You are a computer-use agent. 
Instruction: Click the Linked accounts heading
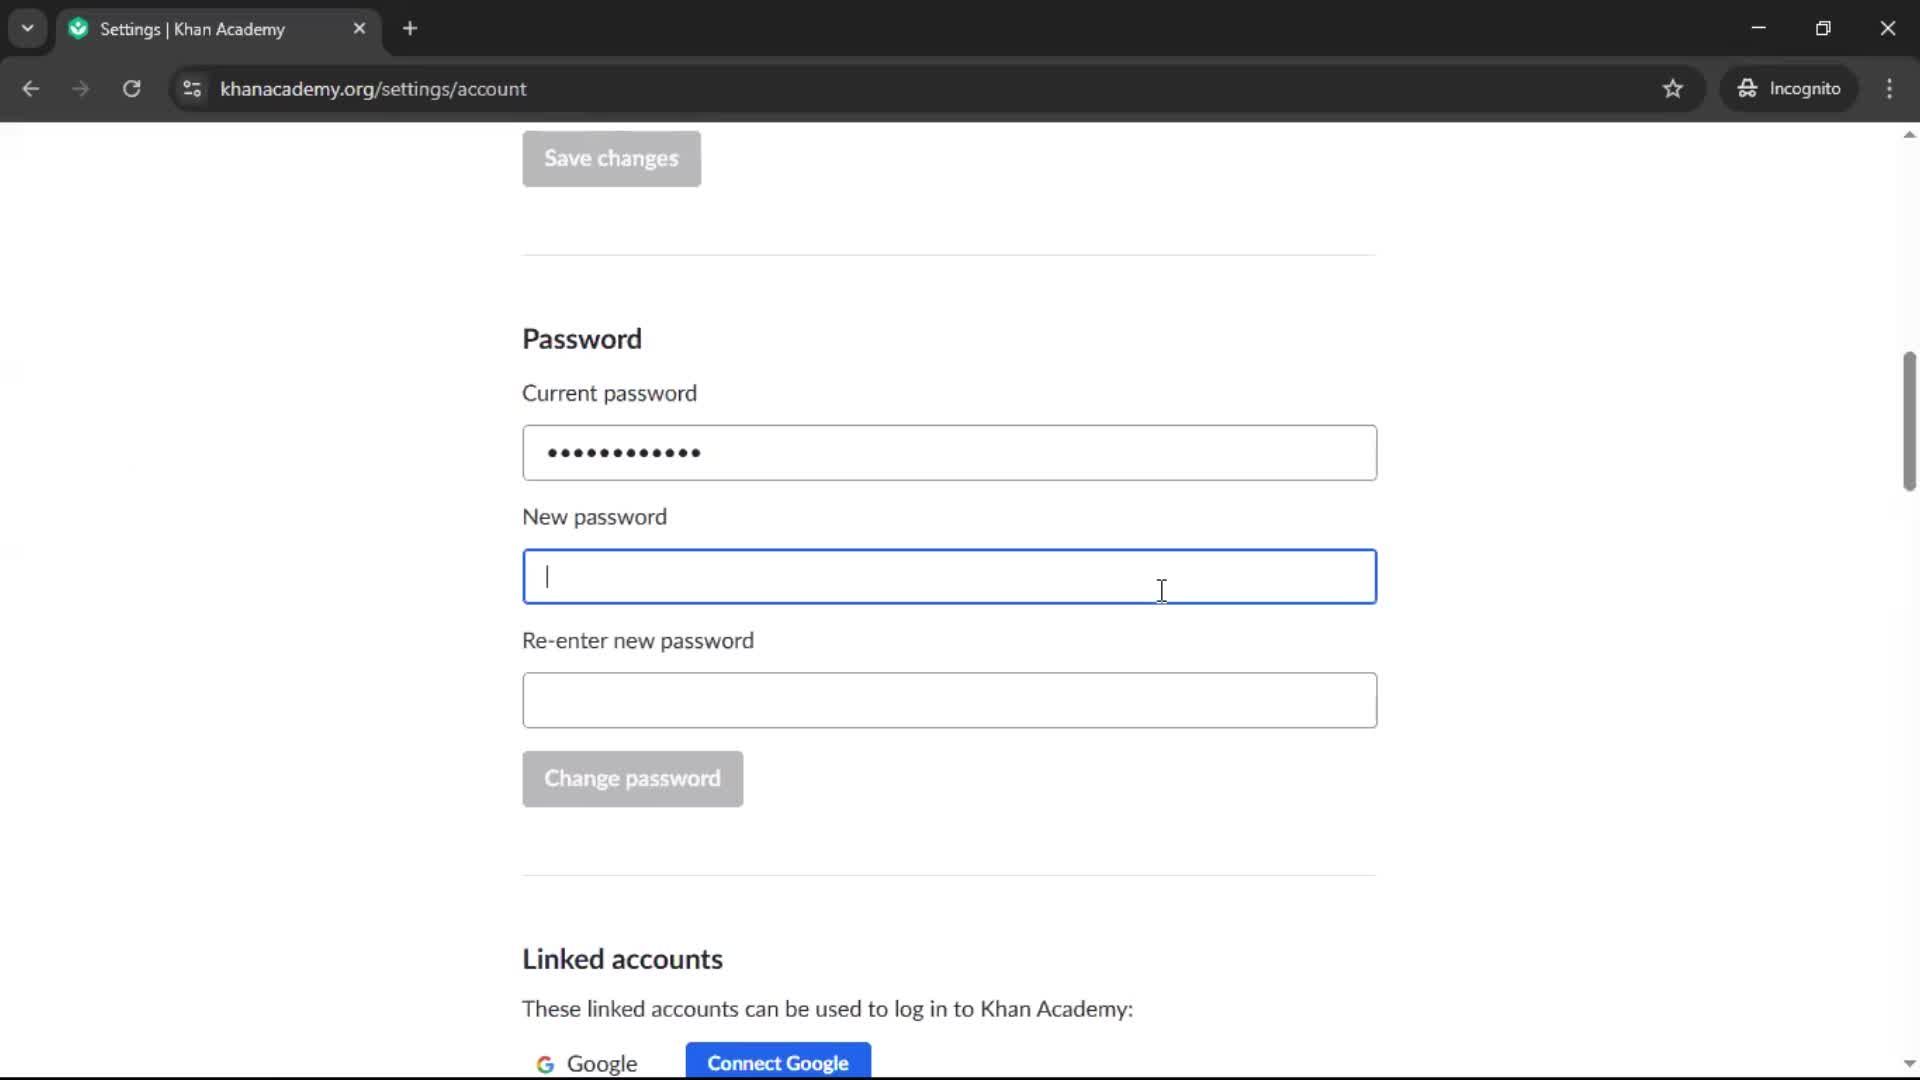tap(622, 959)
